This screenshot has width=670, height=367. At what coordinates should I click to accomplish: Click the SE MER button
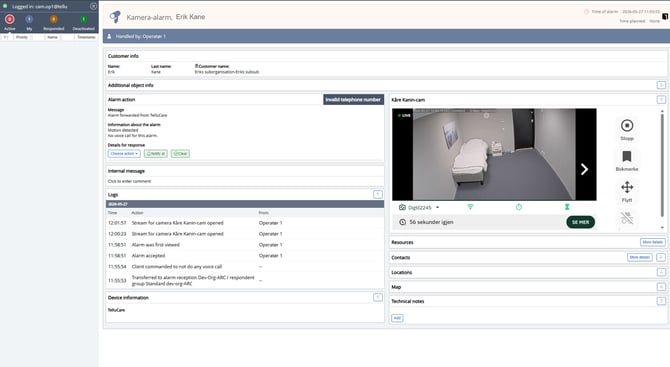[580, 222]
